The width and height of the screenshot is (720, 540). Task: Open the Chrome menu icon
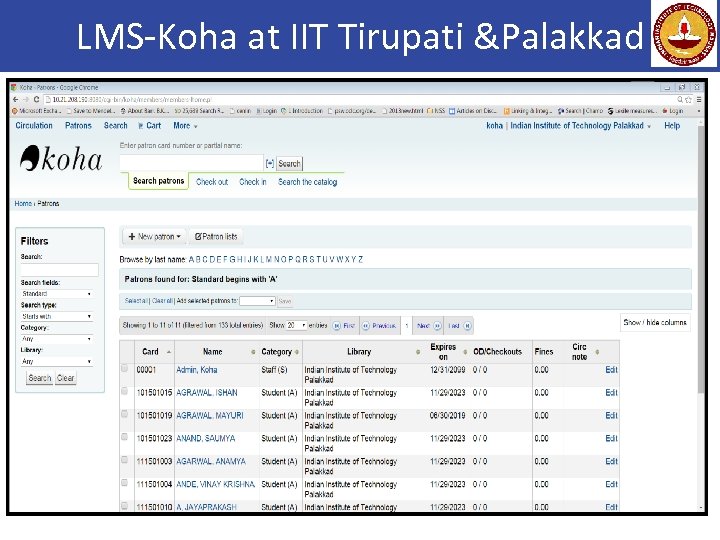pos(698,100)
